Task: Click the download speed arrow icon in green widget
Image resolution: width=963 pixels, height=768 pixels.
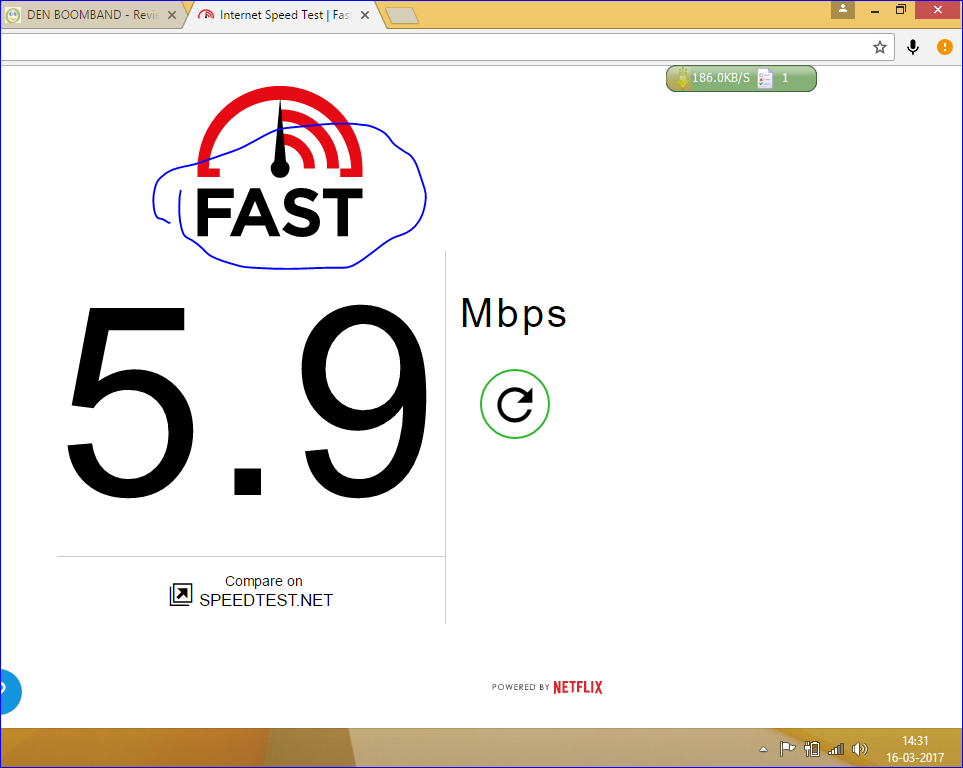Action: coord(682,79)
